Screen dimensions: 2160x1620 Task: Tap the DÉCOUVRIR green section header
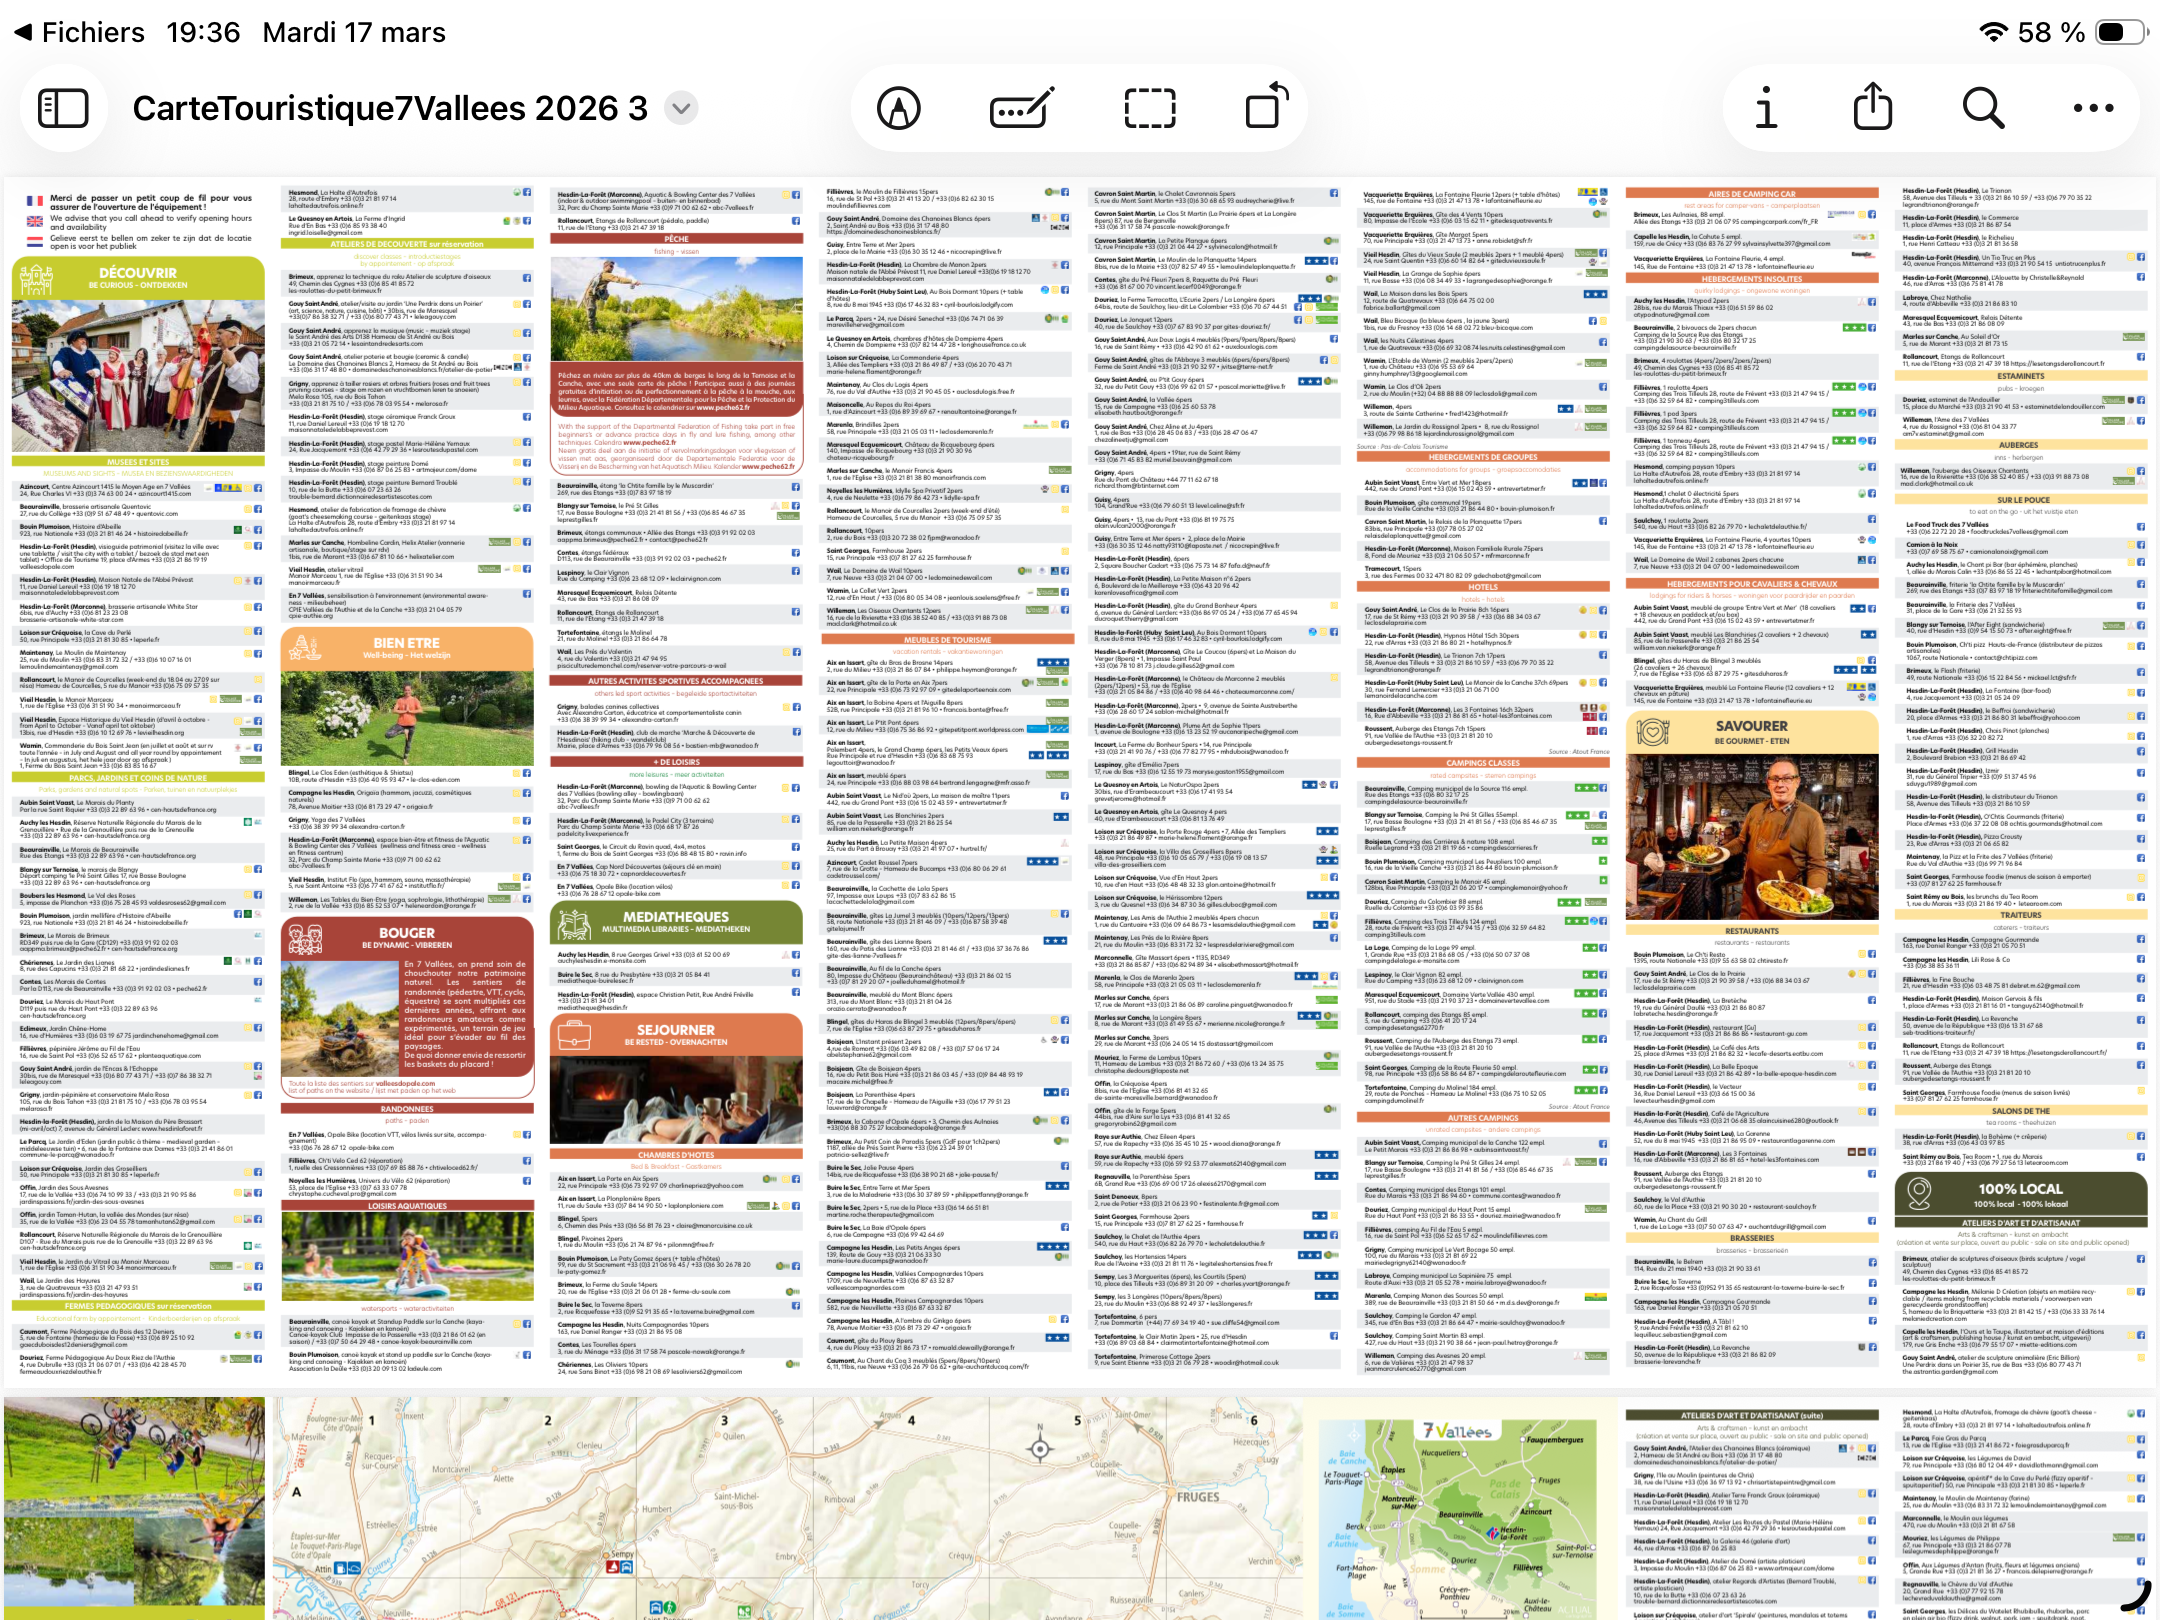tap(138, 276)
